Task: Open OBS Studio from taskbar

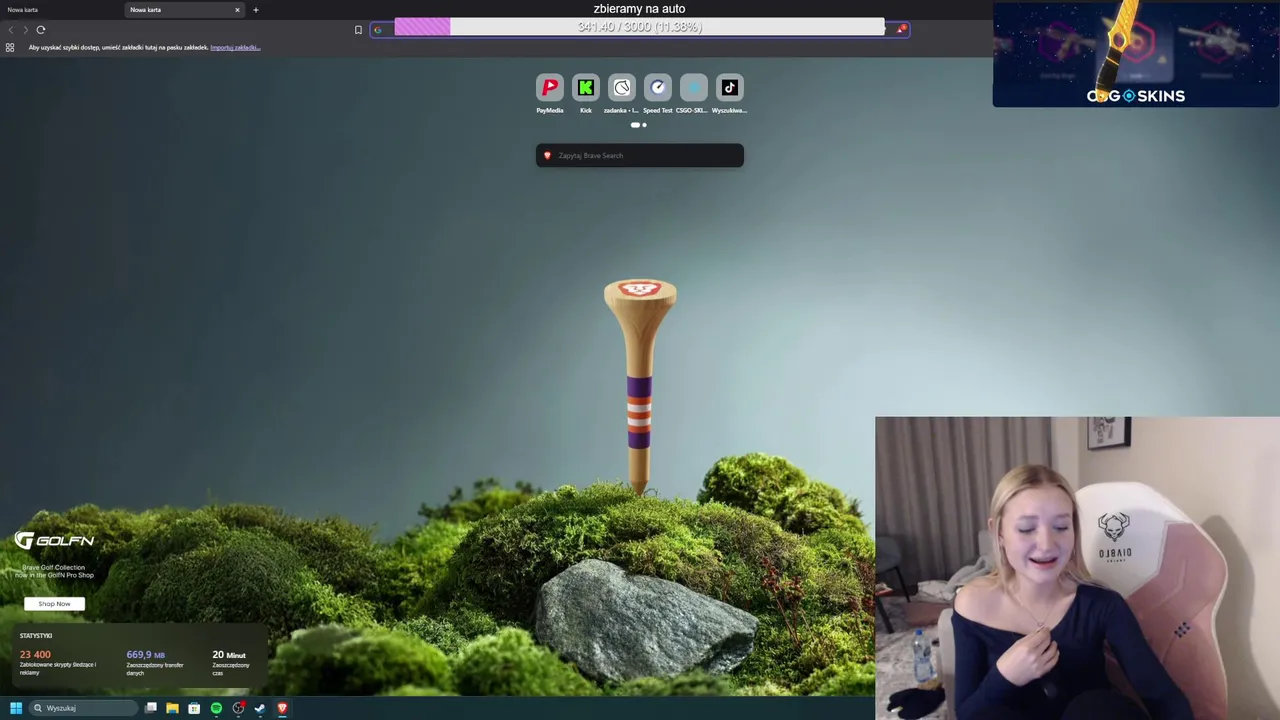Action: [238, 708]
